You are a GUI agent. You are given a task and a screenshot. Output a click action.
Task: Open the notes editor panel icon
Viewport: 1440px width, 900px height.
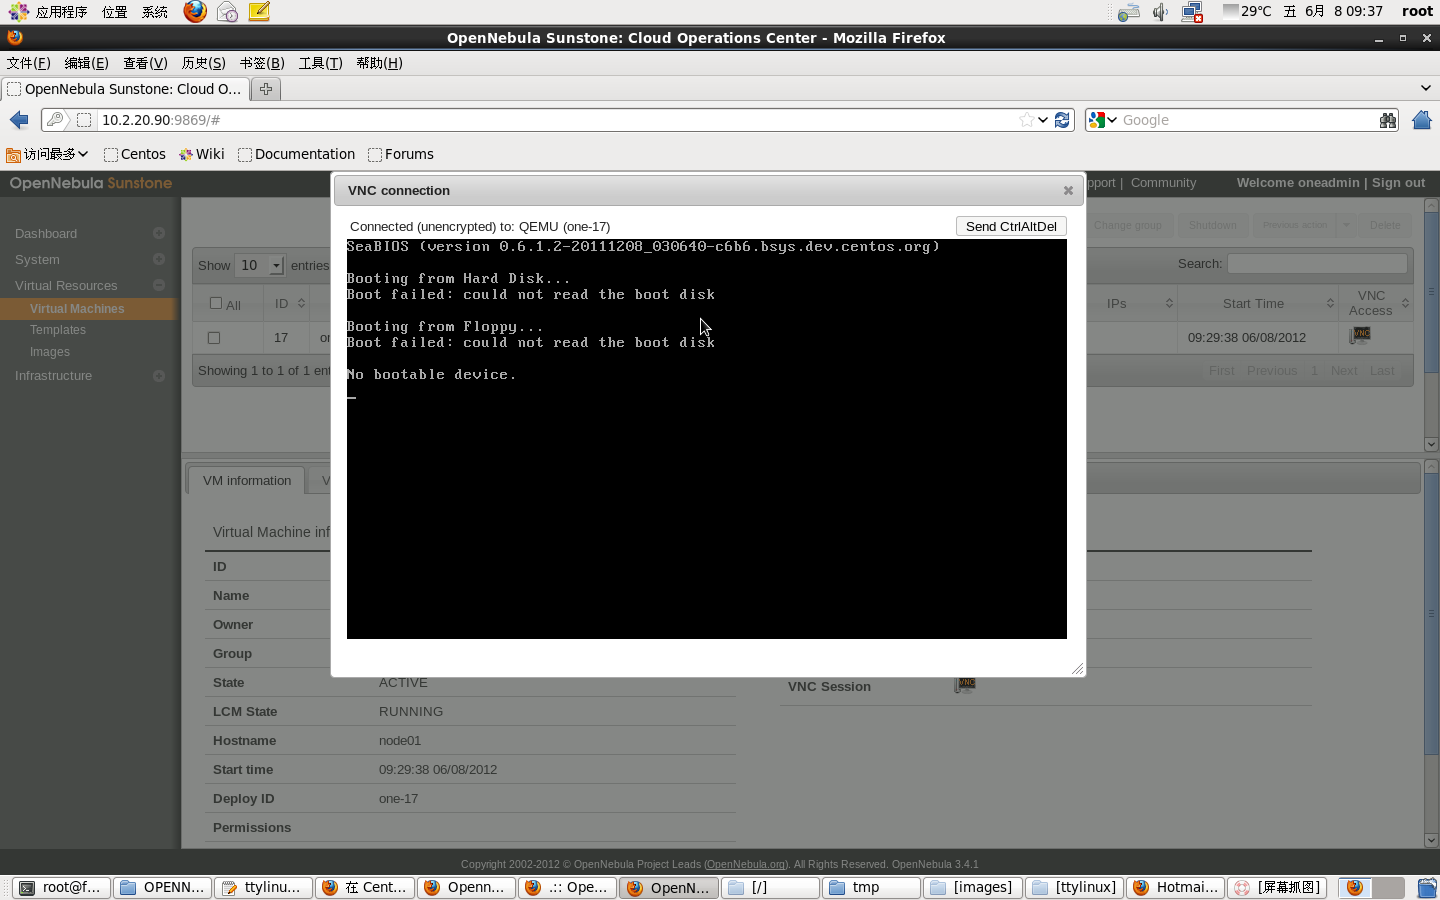[259, 12]
